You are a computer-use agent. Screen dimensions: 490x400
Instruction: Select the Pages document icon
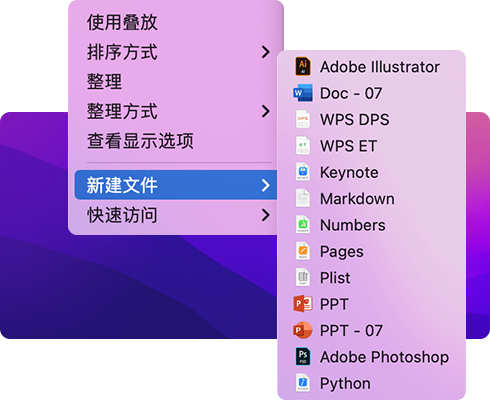[303, 251]
